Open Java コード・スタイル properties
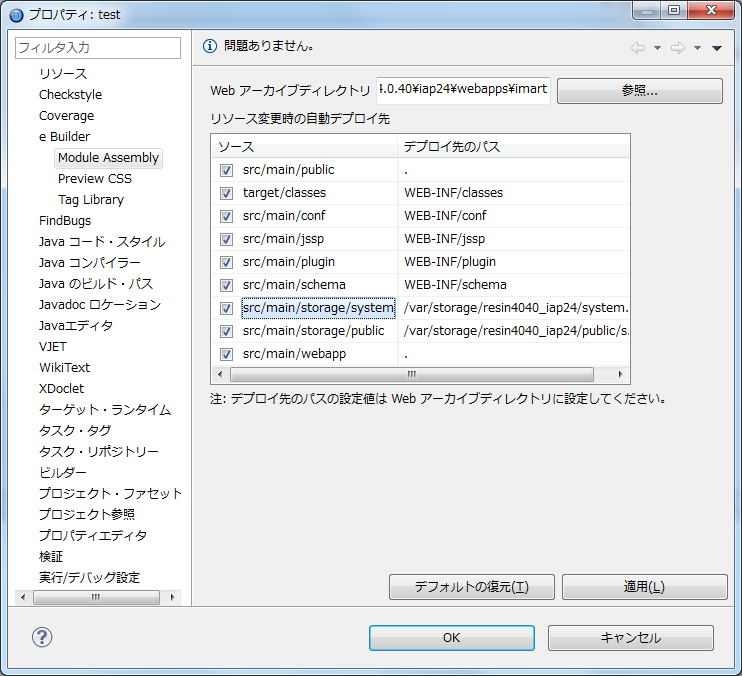 click(x=102, y=242)
